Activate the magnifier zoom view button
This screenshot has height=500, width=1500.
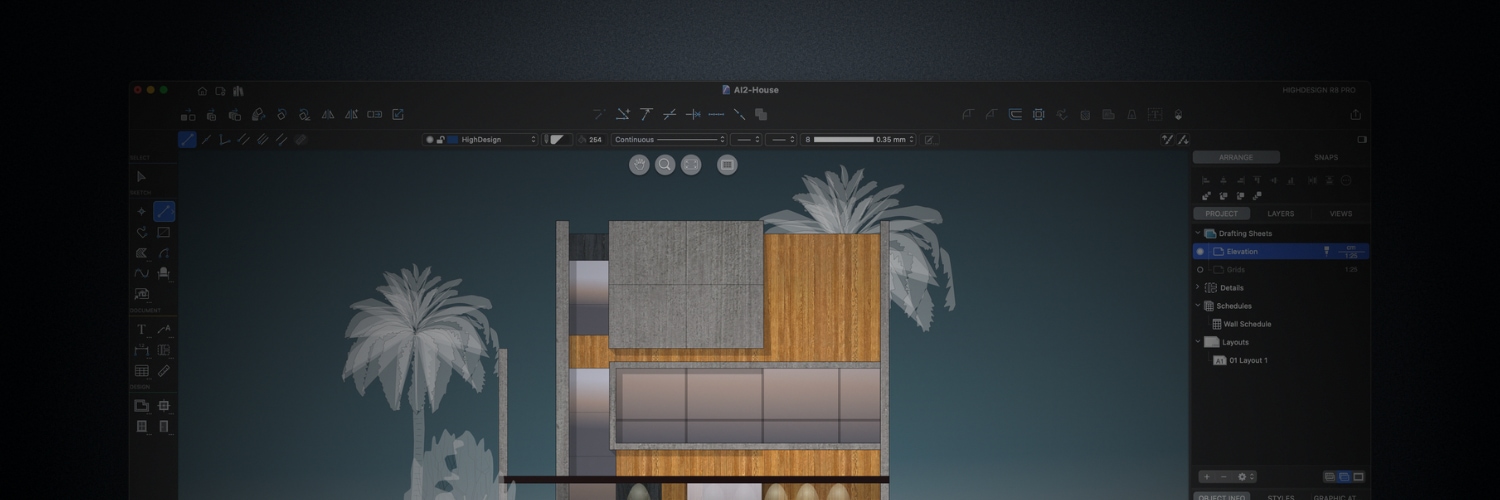coord(665,165)
